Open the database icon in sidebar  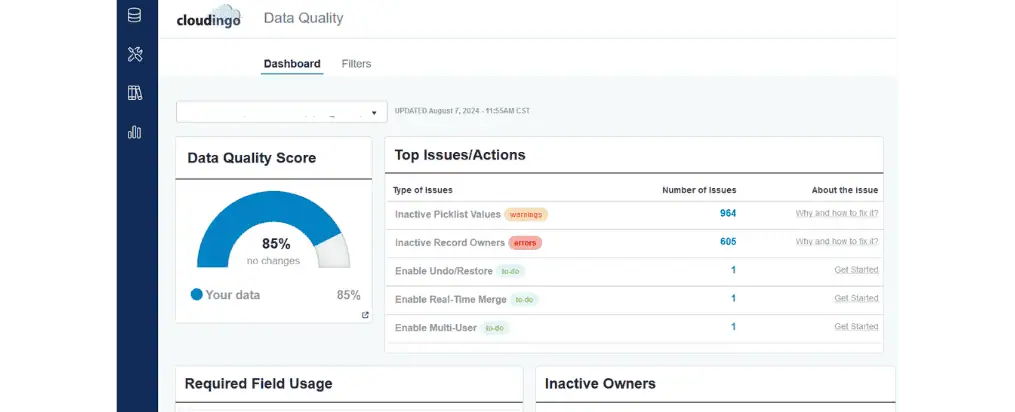(135, 15)
